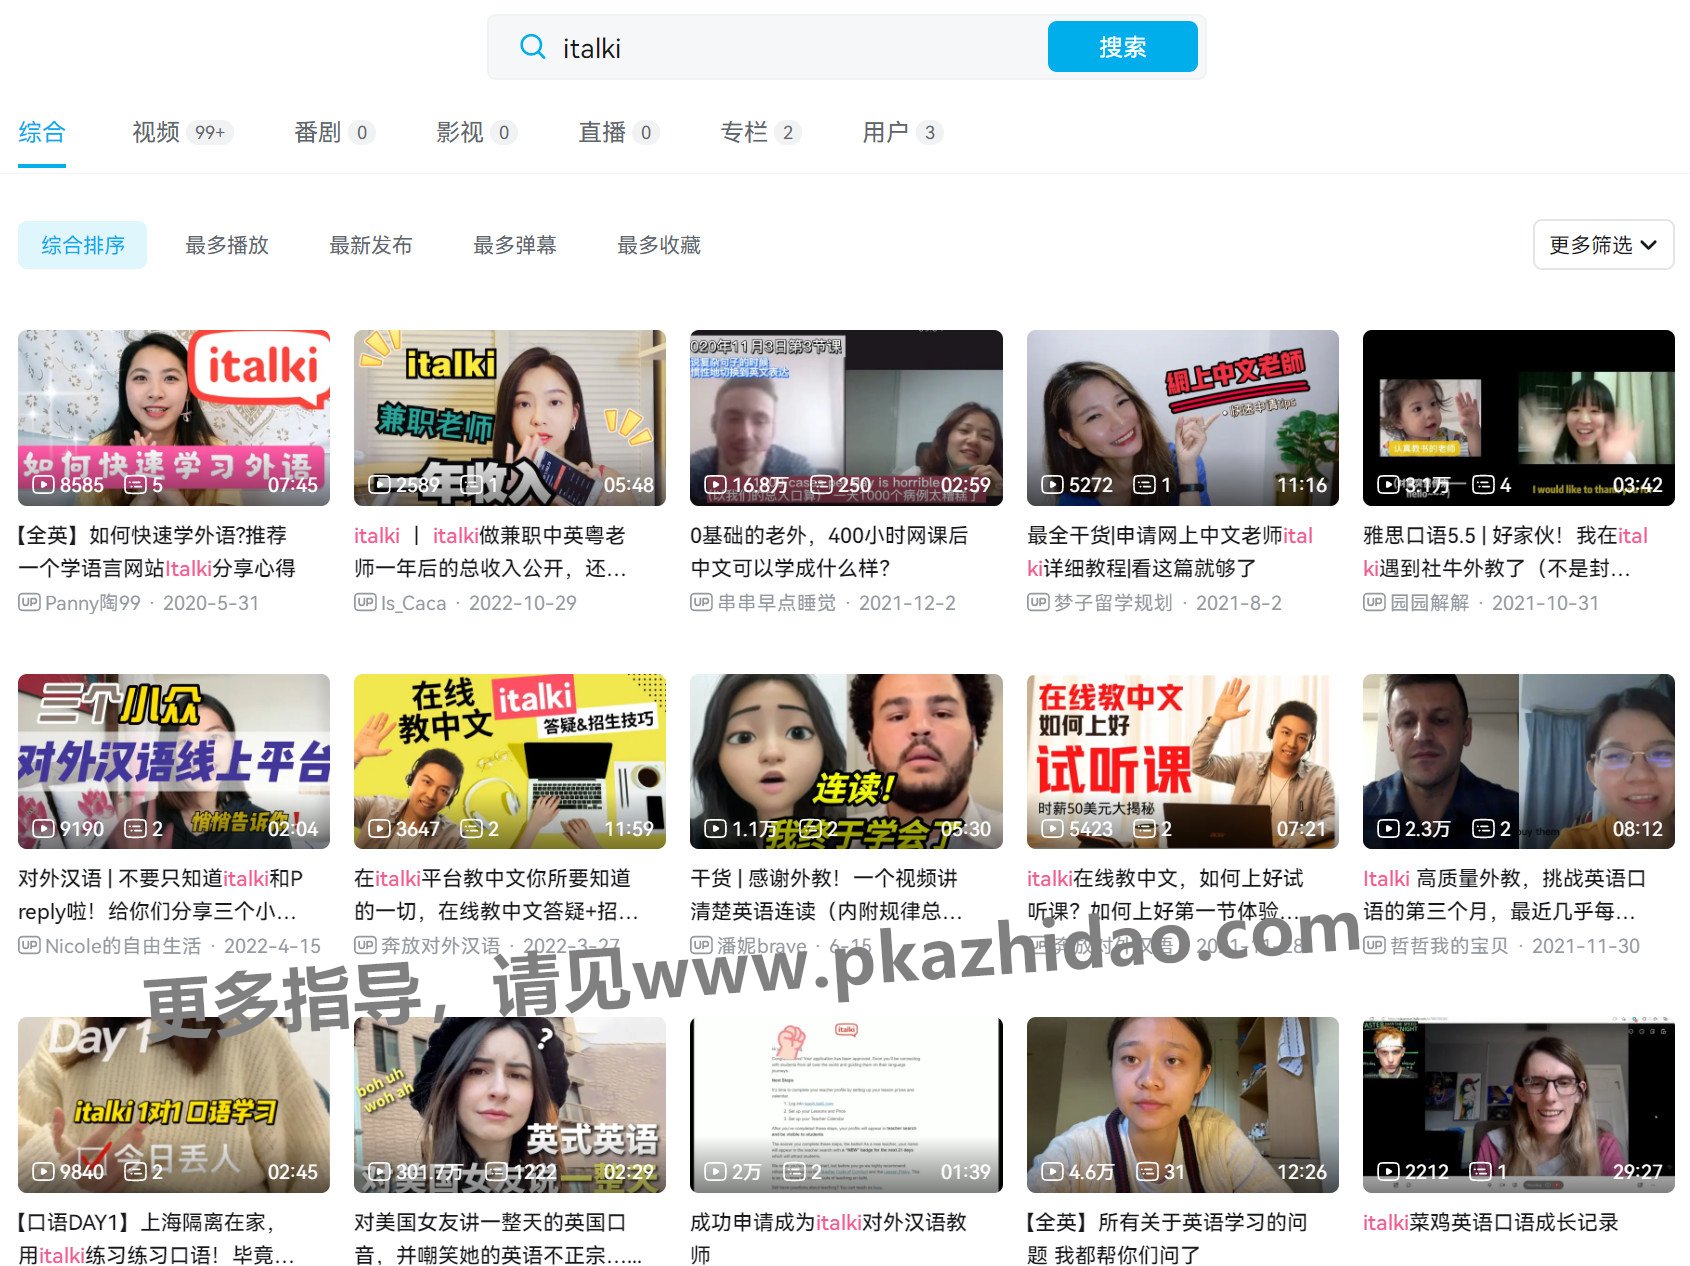The width and height of the screenshot is (1690, 1266).
Task: Visit uploader Nicole的自由生活
Action: pyautogui.click(x=123, y=946)
